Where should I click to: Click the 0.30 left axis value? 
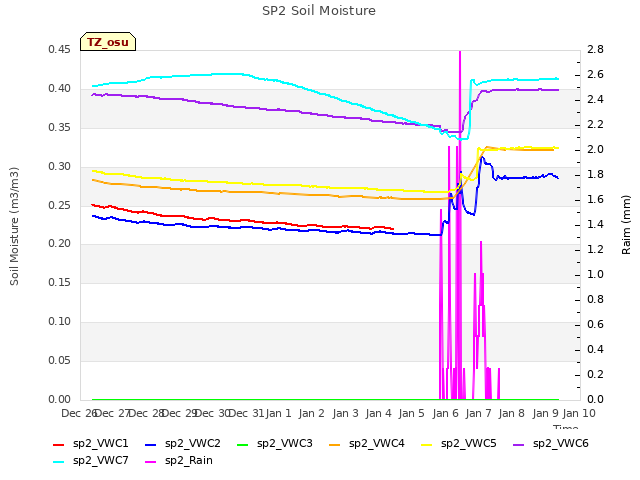click(x=59, y=166)
